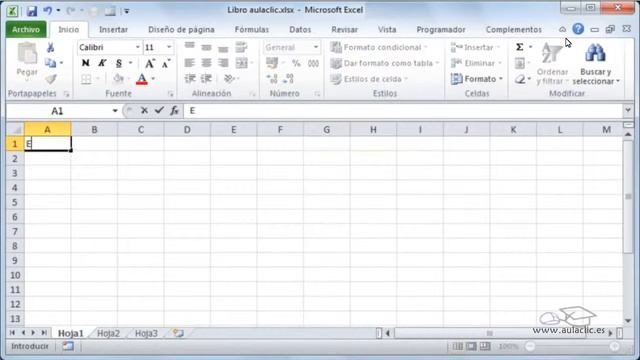Viewport: 640px width, 360px height.
Task: Open Estilos de celda menu
Action: coord(369,79)
